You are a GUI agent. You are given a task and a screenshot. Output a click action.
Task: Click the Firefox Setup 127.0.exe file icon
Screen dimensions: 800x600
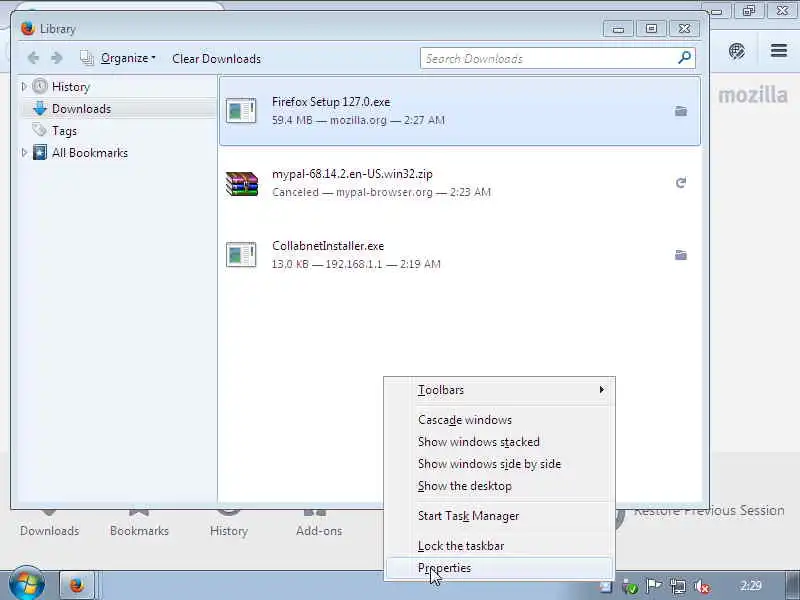pyautogui.click(x=241, y=111)
